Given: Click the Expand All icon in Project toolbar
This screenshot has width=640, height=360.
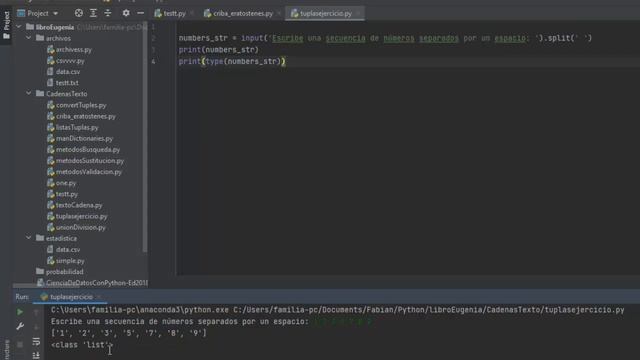Looking at the screenshot, I should click(x=93, y=13).
